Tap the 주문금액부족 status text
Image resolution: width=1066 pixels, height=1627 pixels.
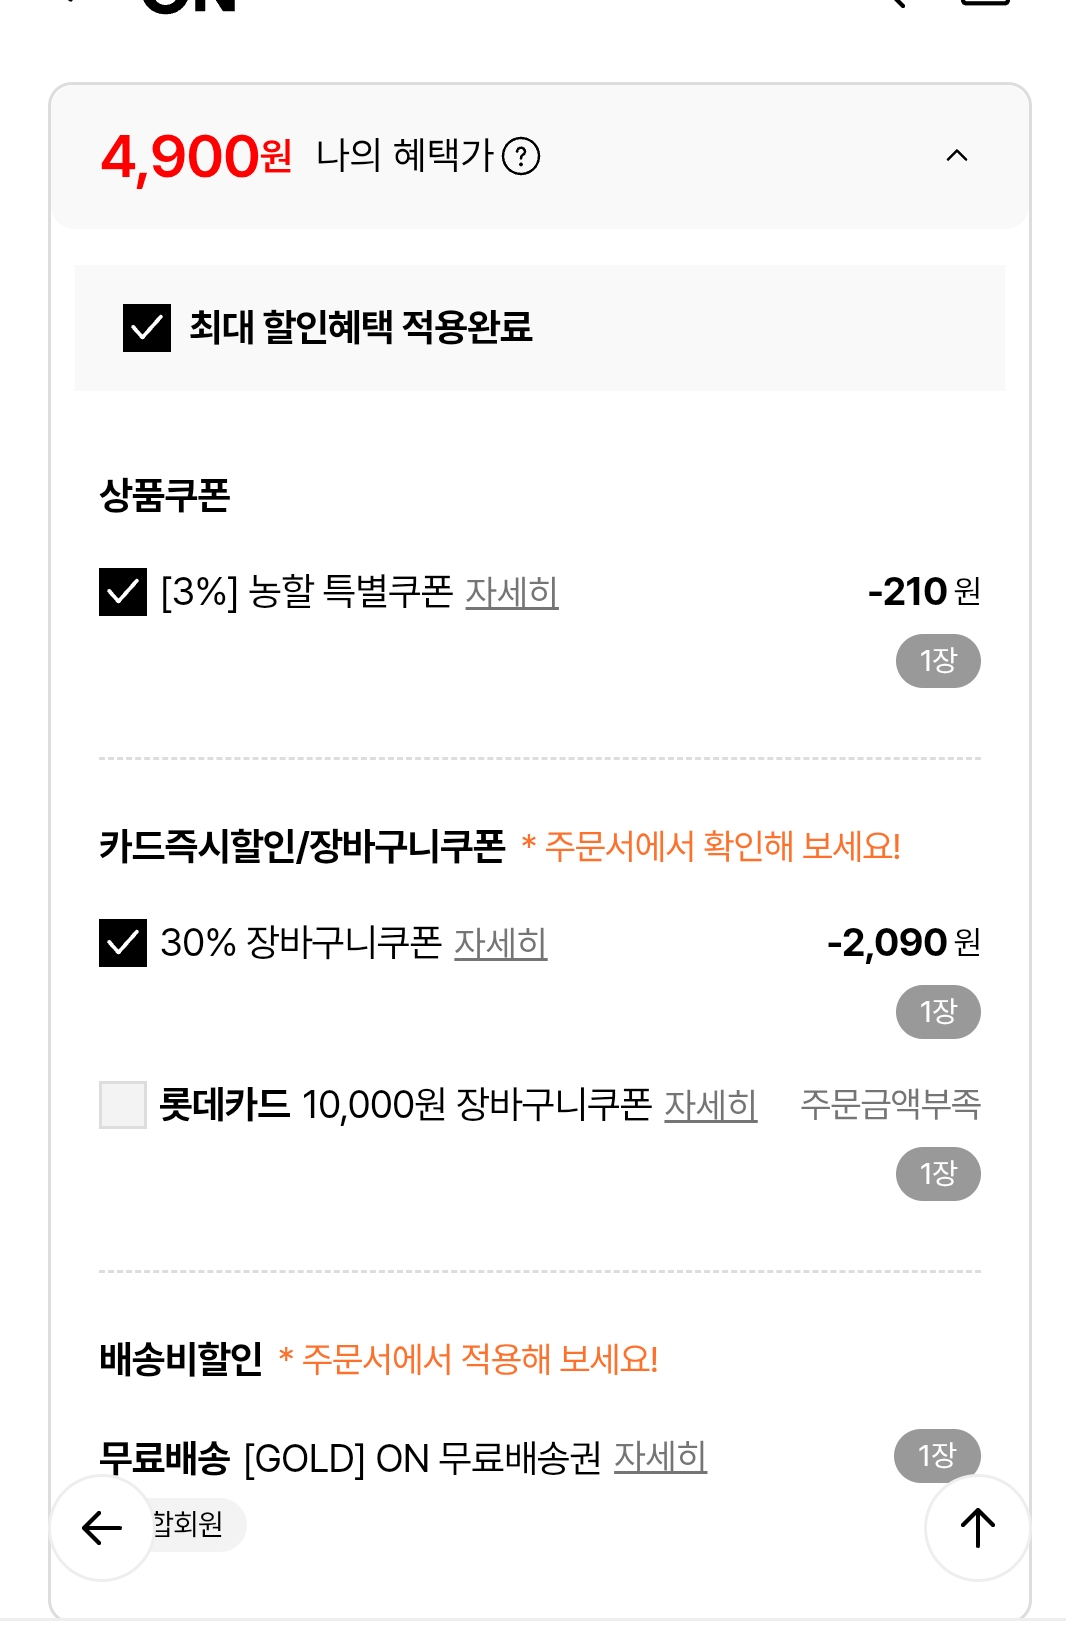[x=890, y=1104]
